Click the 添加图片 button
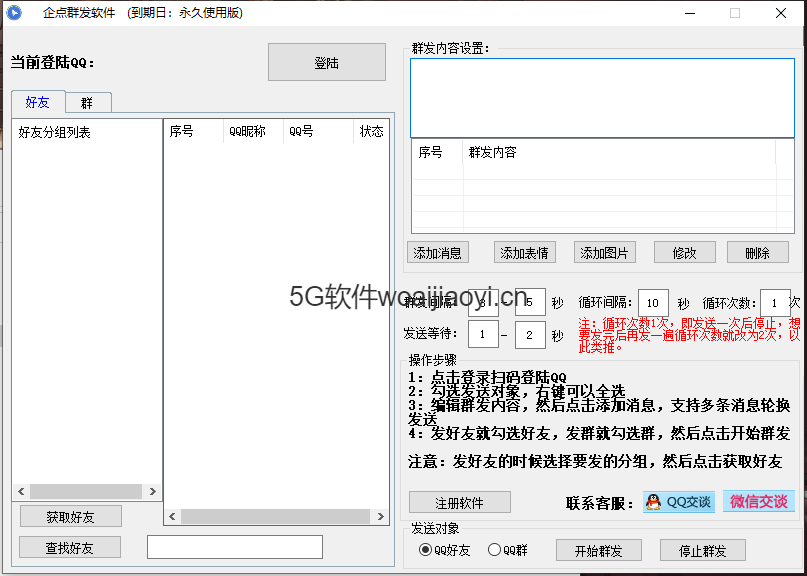The image size is (807, 576). [x=604, y=252]
